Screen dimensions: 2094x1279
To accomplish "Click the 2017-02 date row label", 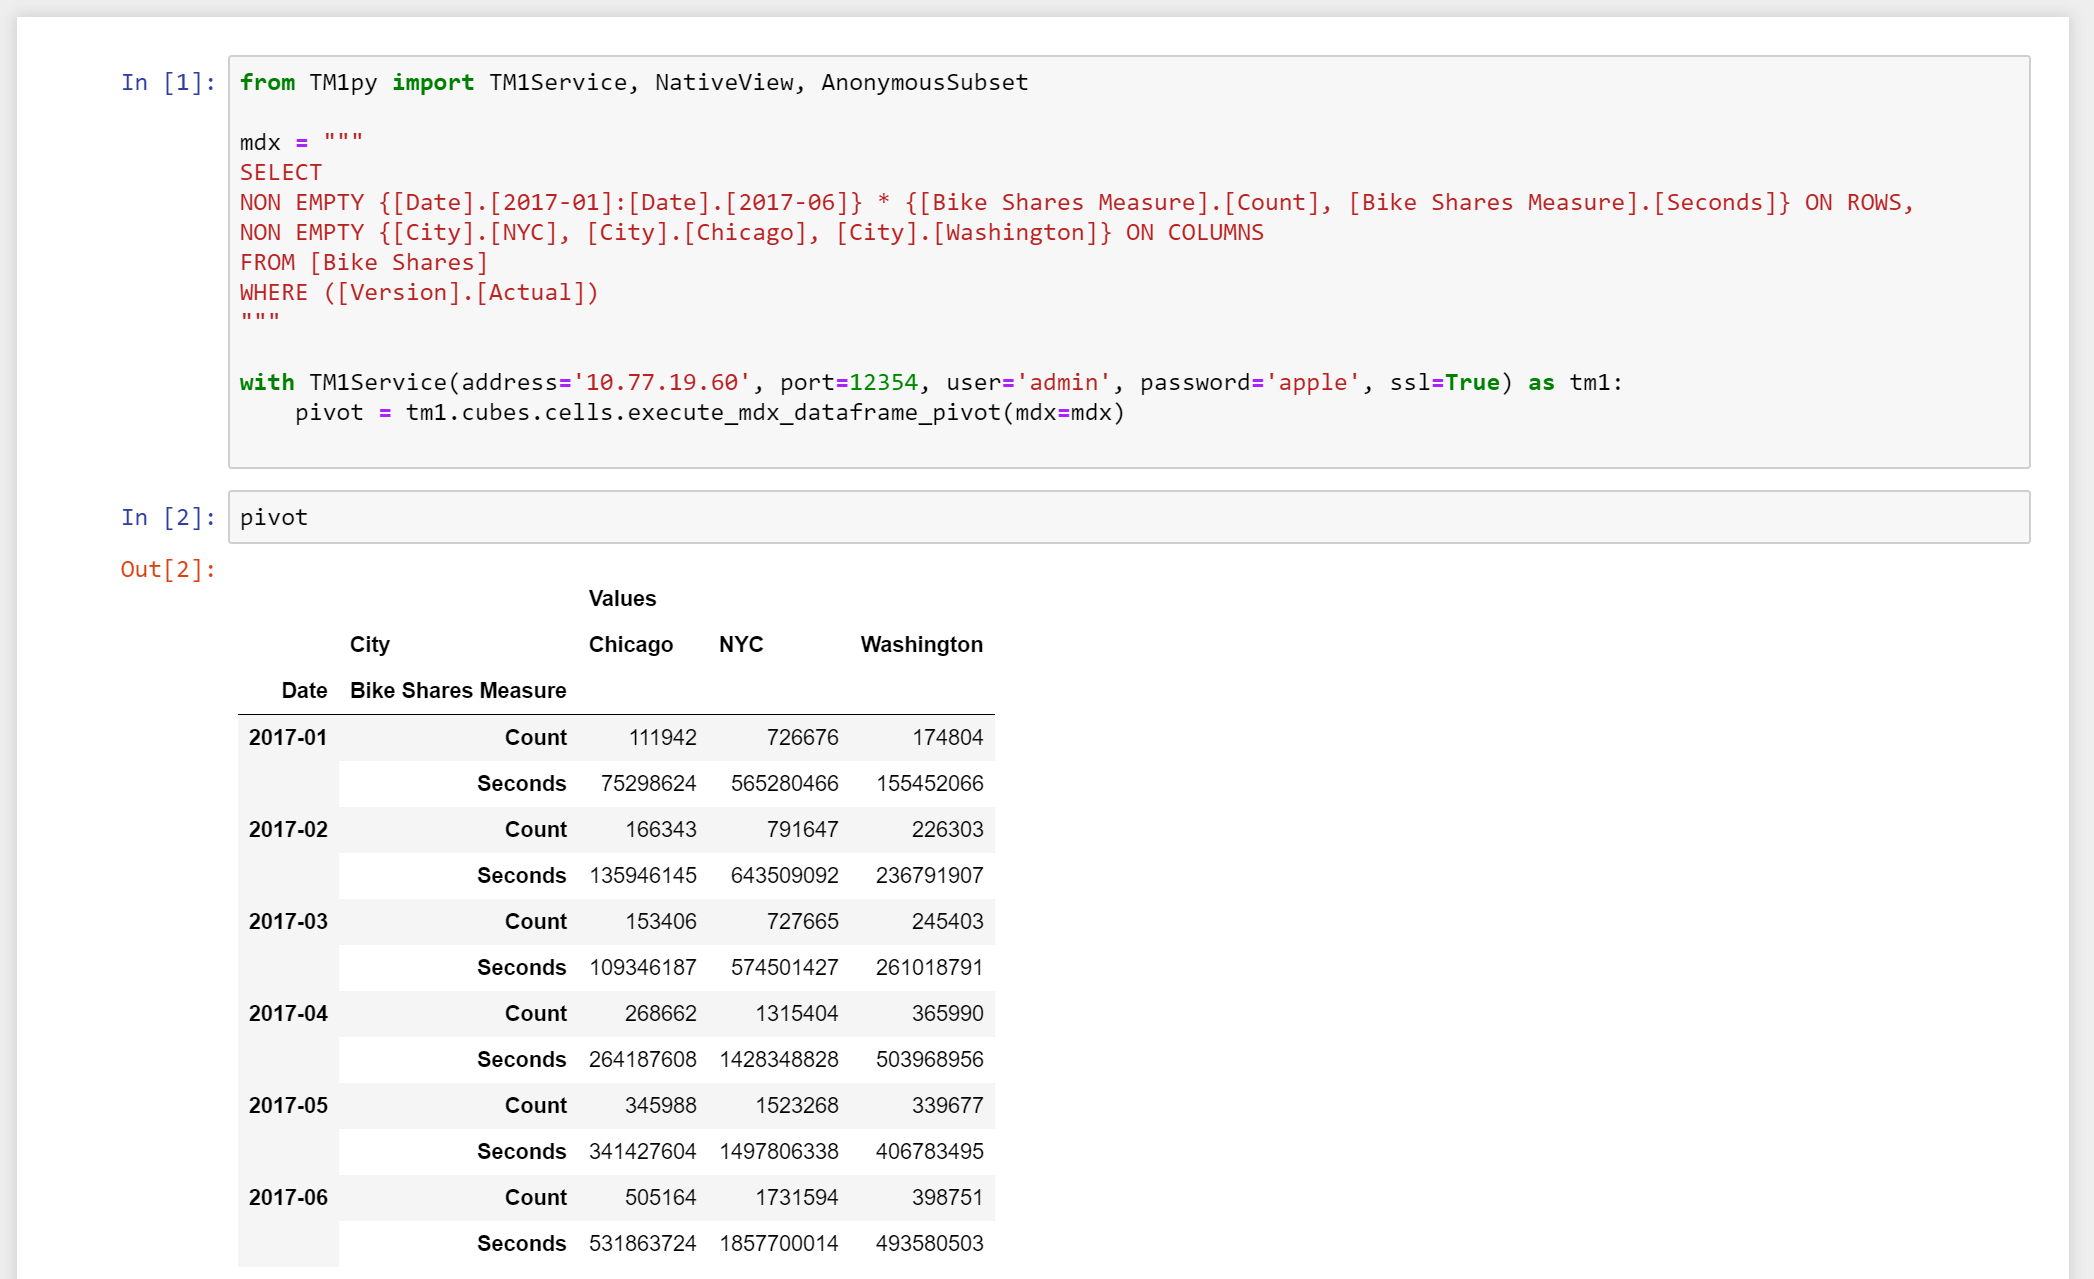I will pos(288,829).
